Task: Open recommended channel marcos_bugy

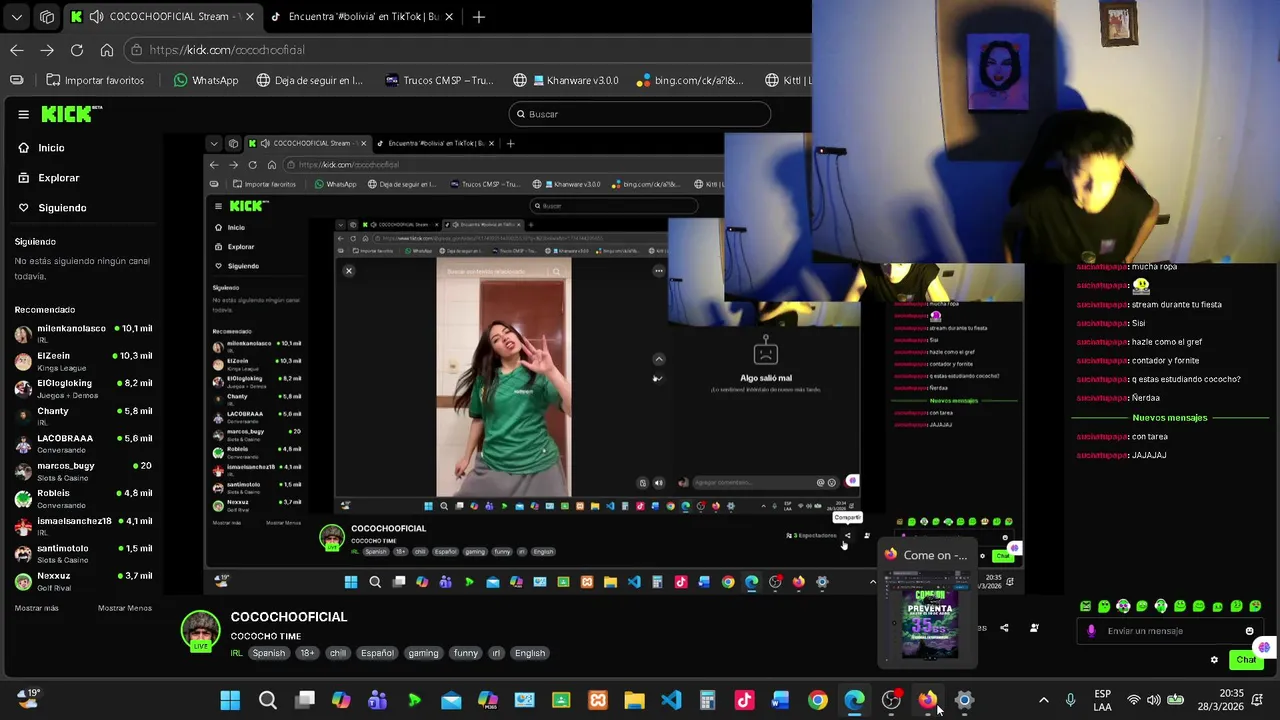Action: 83,471
